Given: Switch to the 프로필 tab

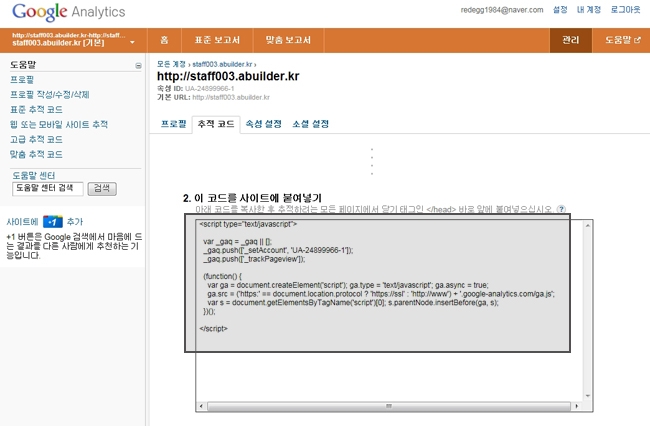Looking at the screenshot, I should [174, 124].
